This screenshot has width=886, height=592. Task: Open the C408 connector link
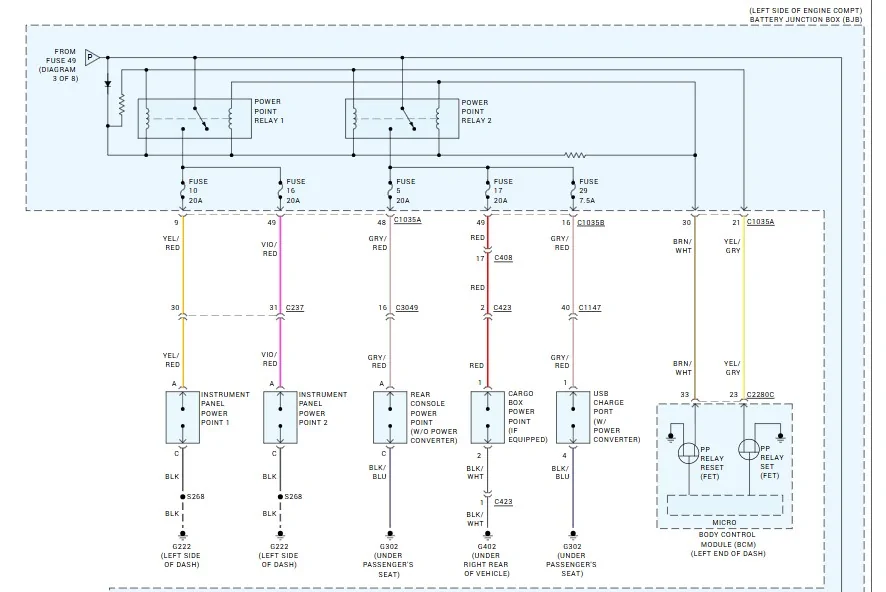(503, 258)
